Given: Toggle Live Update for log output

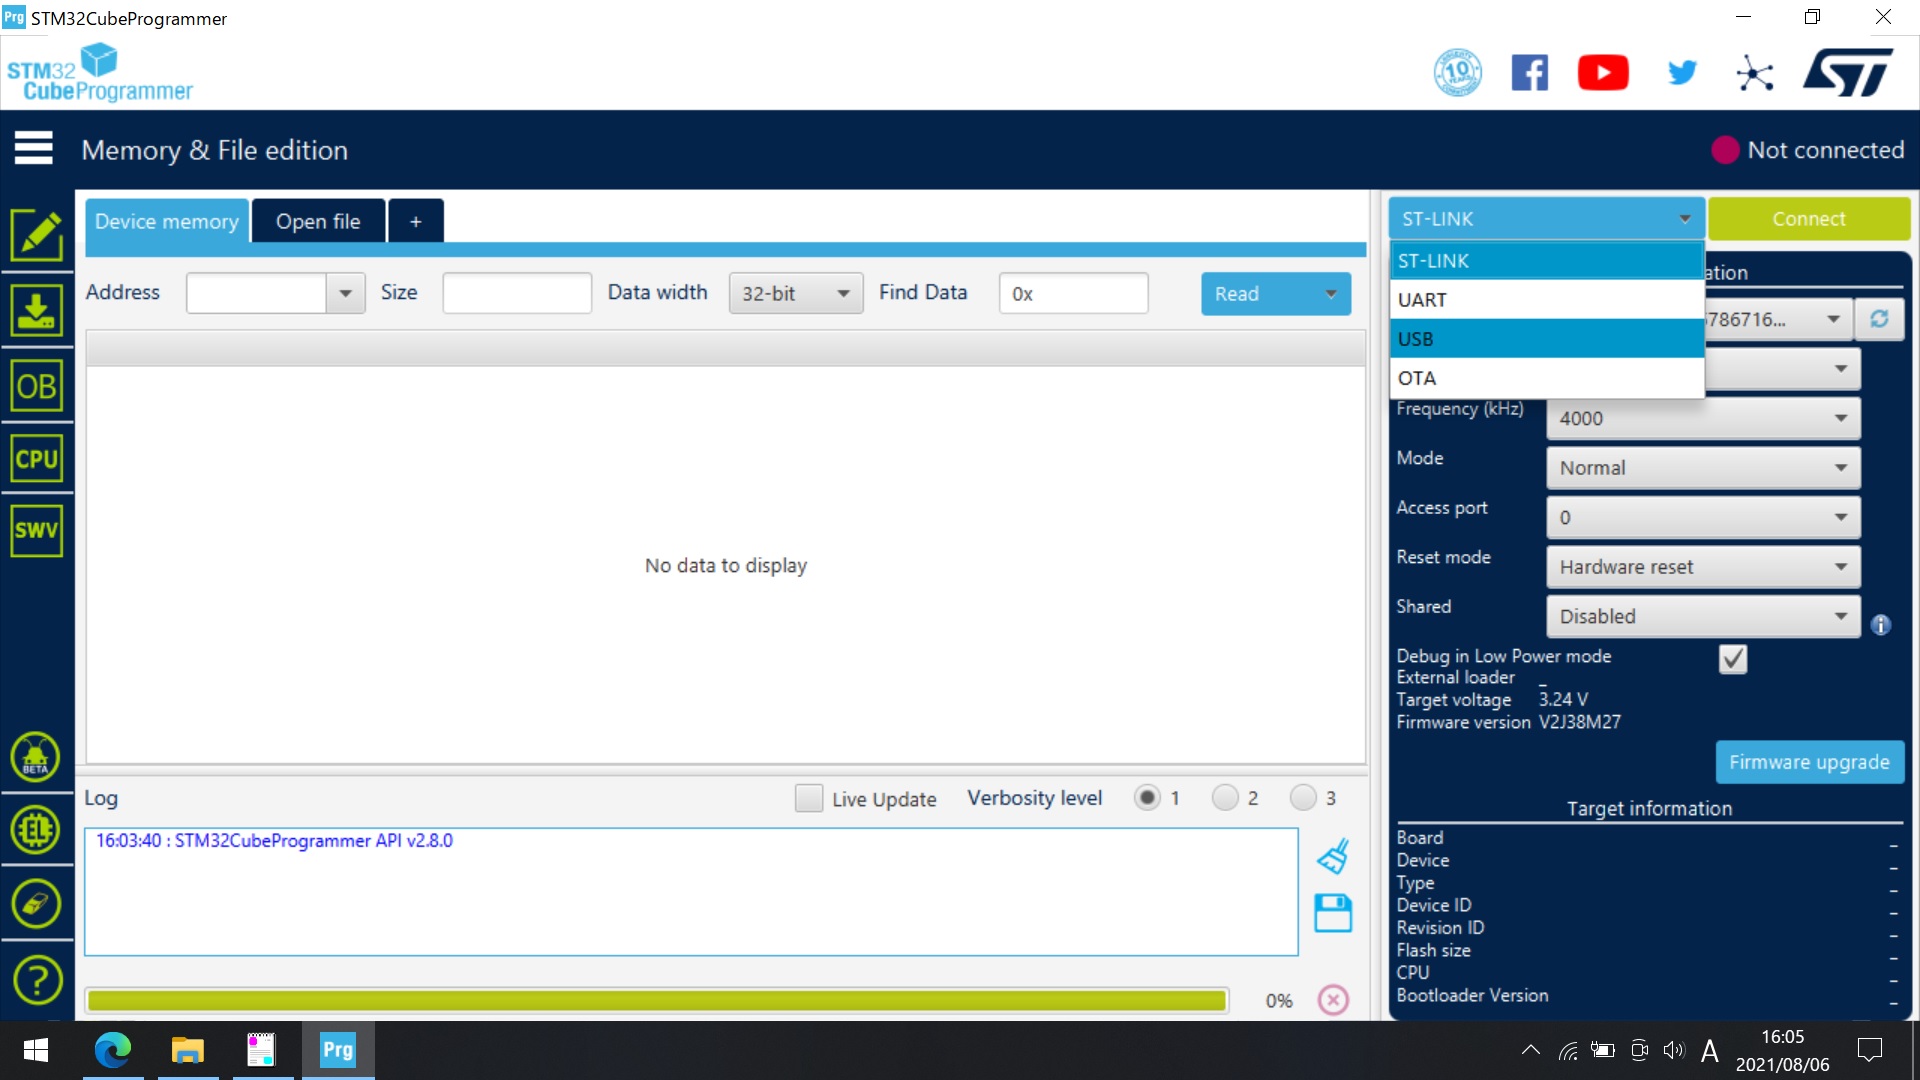Looking at the screenshot, I should [807, 796].
